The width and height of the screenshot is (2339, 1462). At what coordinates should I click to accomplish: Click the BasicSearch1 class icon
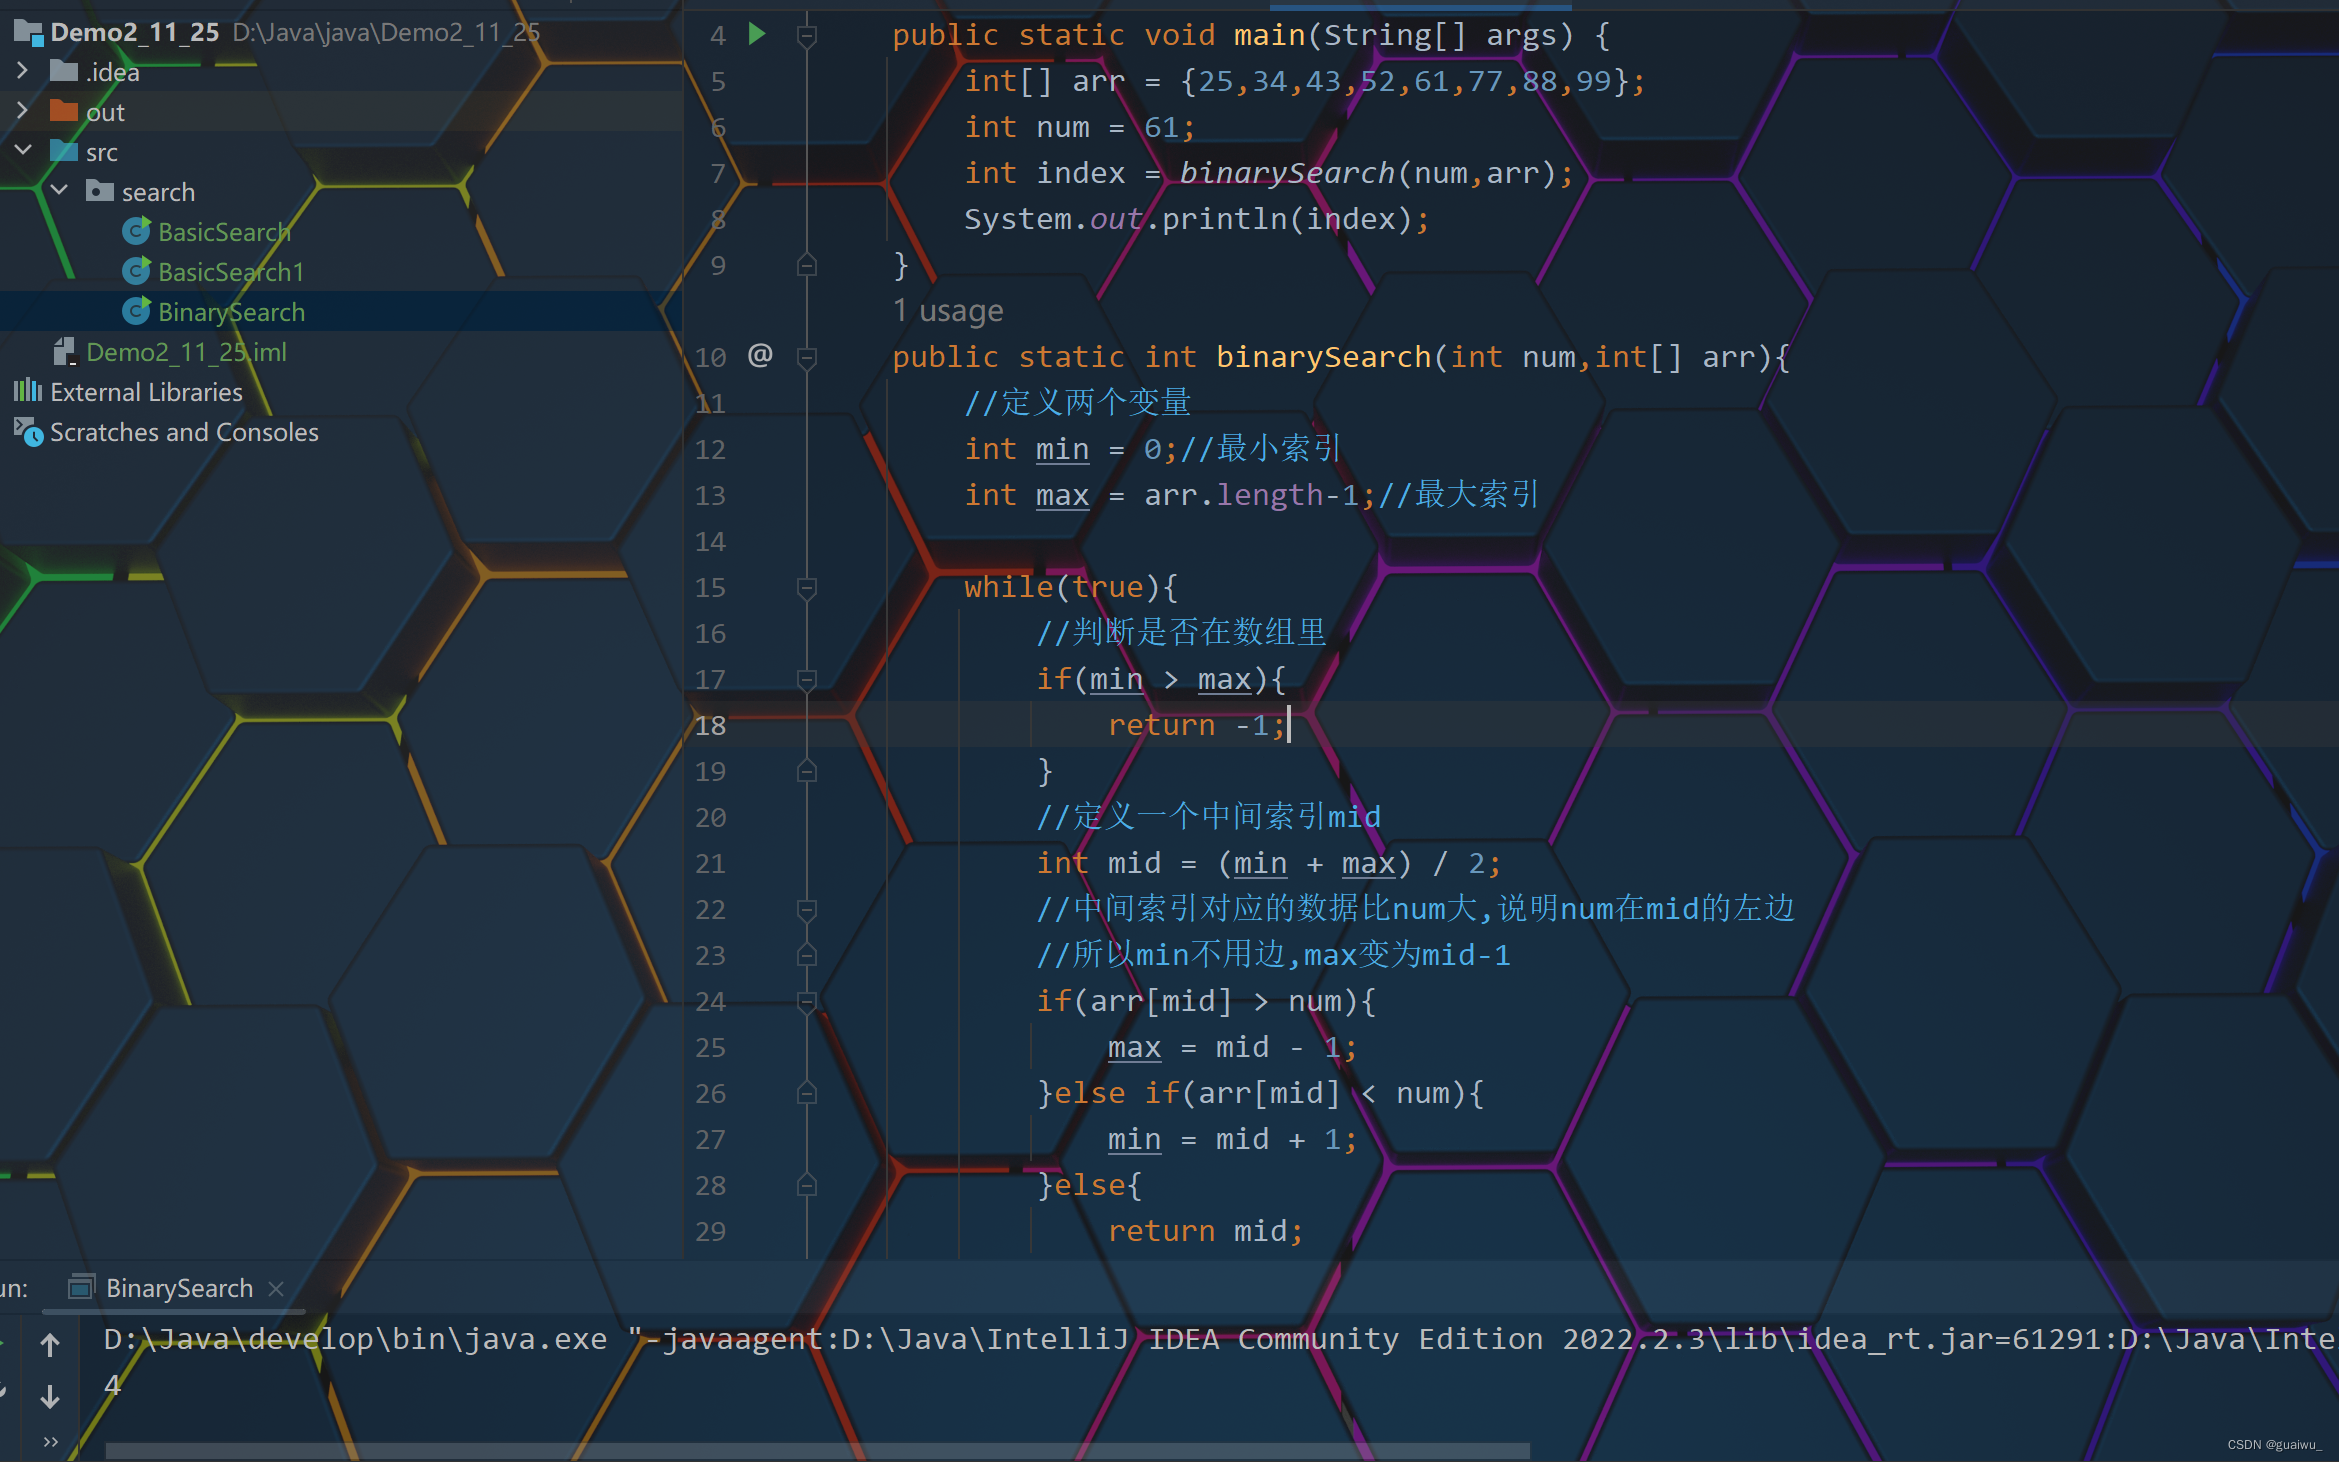point(136,271)
